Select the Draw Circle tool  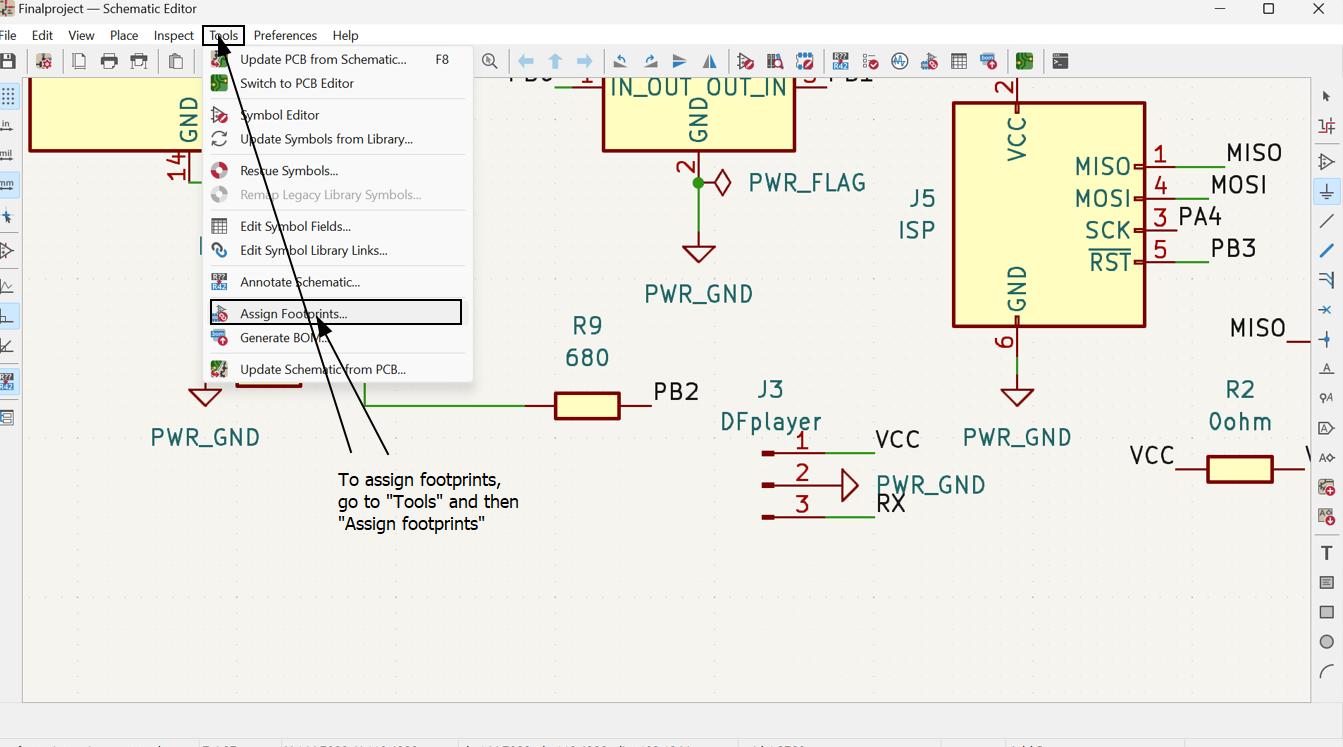(1327, 641)
